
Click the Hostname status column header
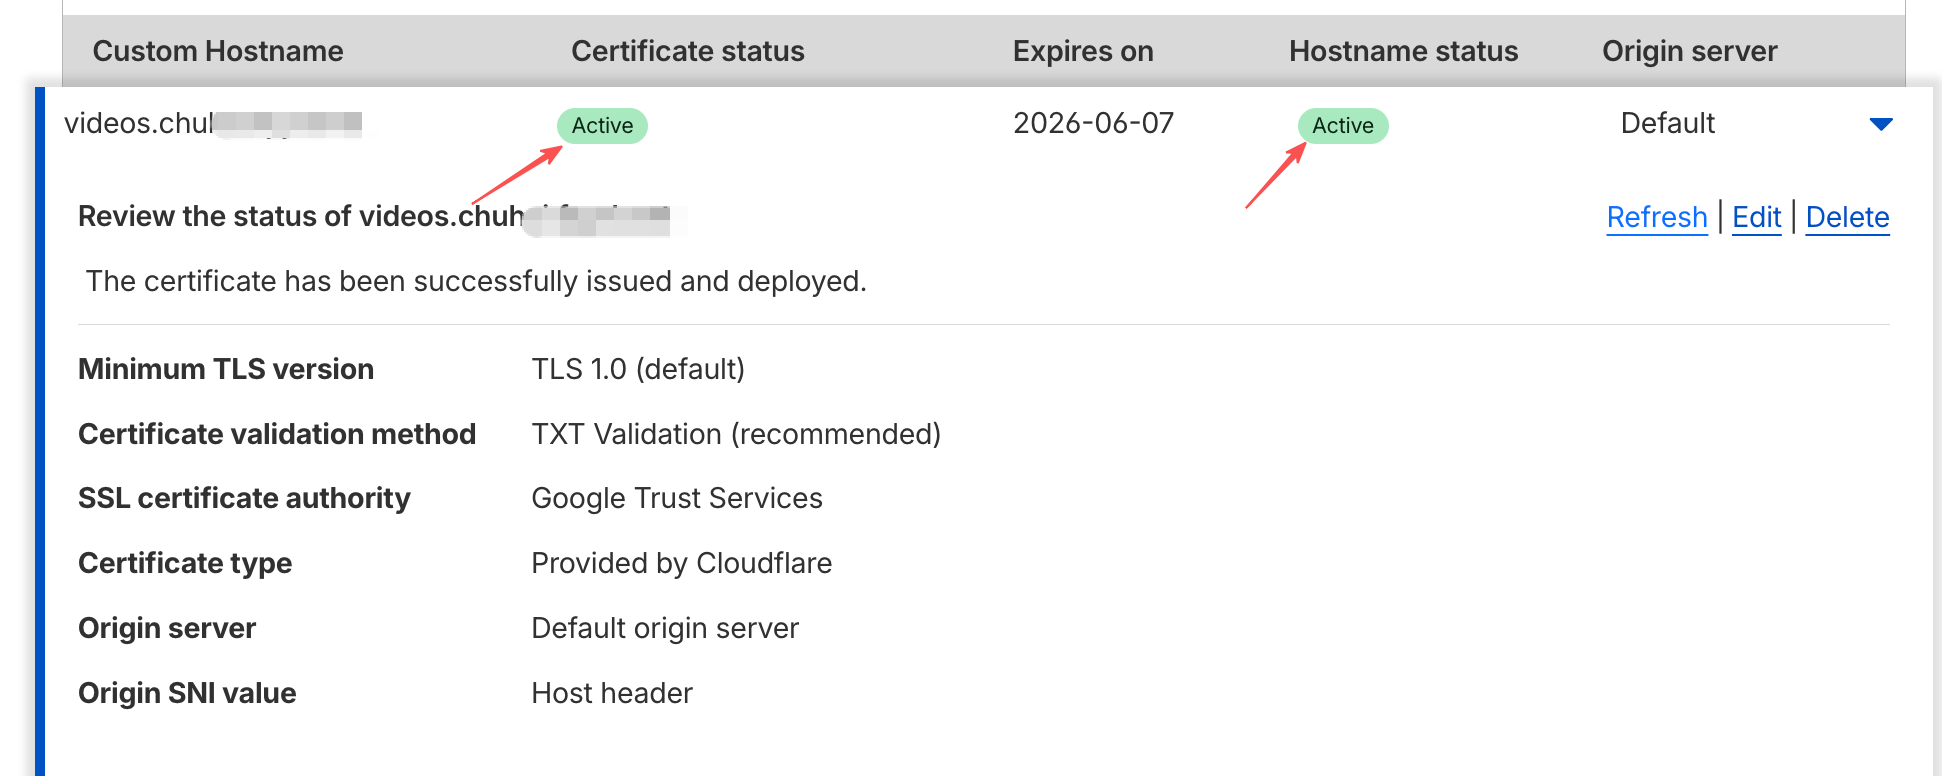click(1403, 51)
